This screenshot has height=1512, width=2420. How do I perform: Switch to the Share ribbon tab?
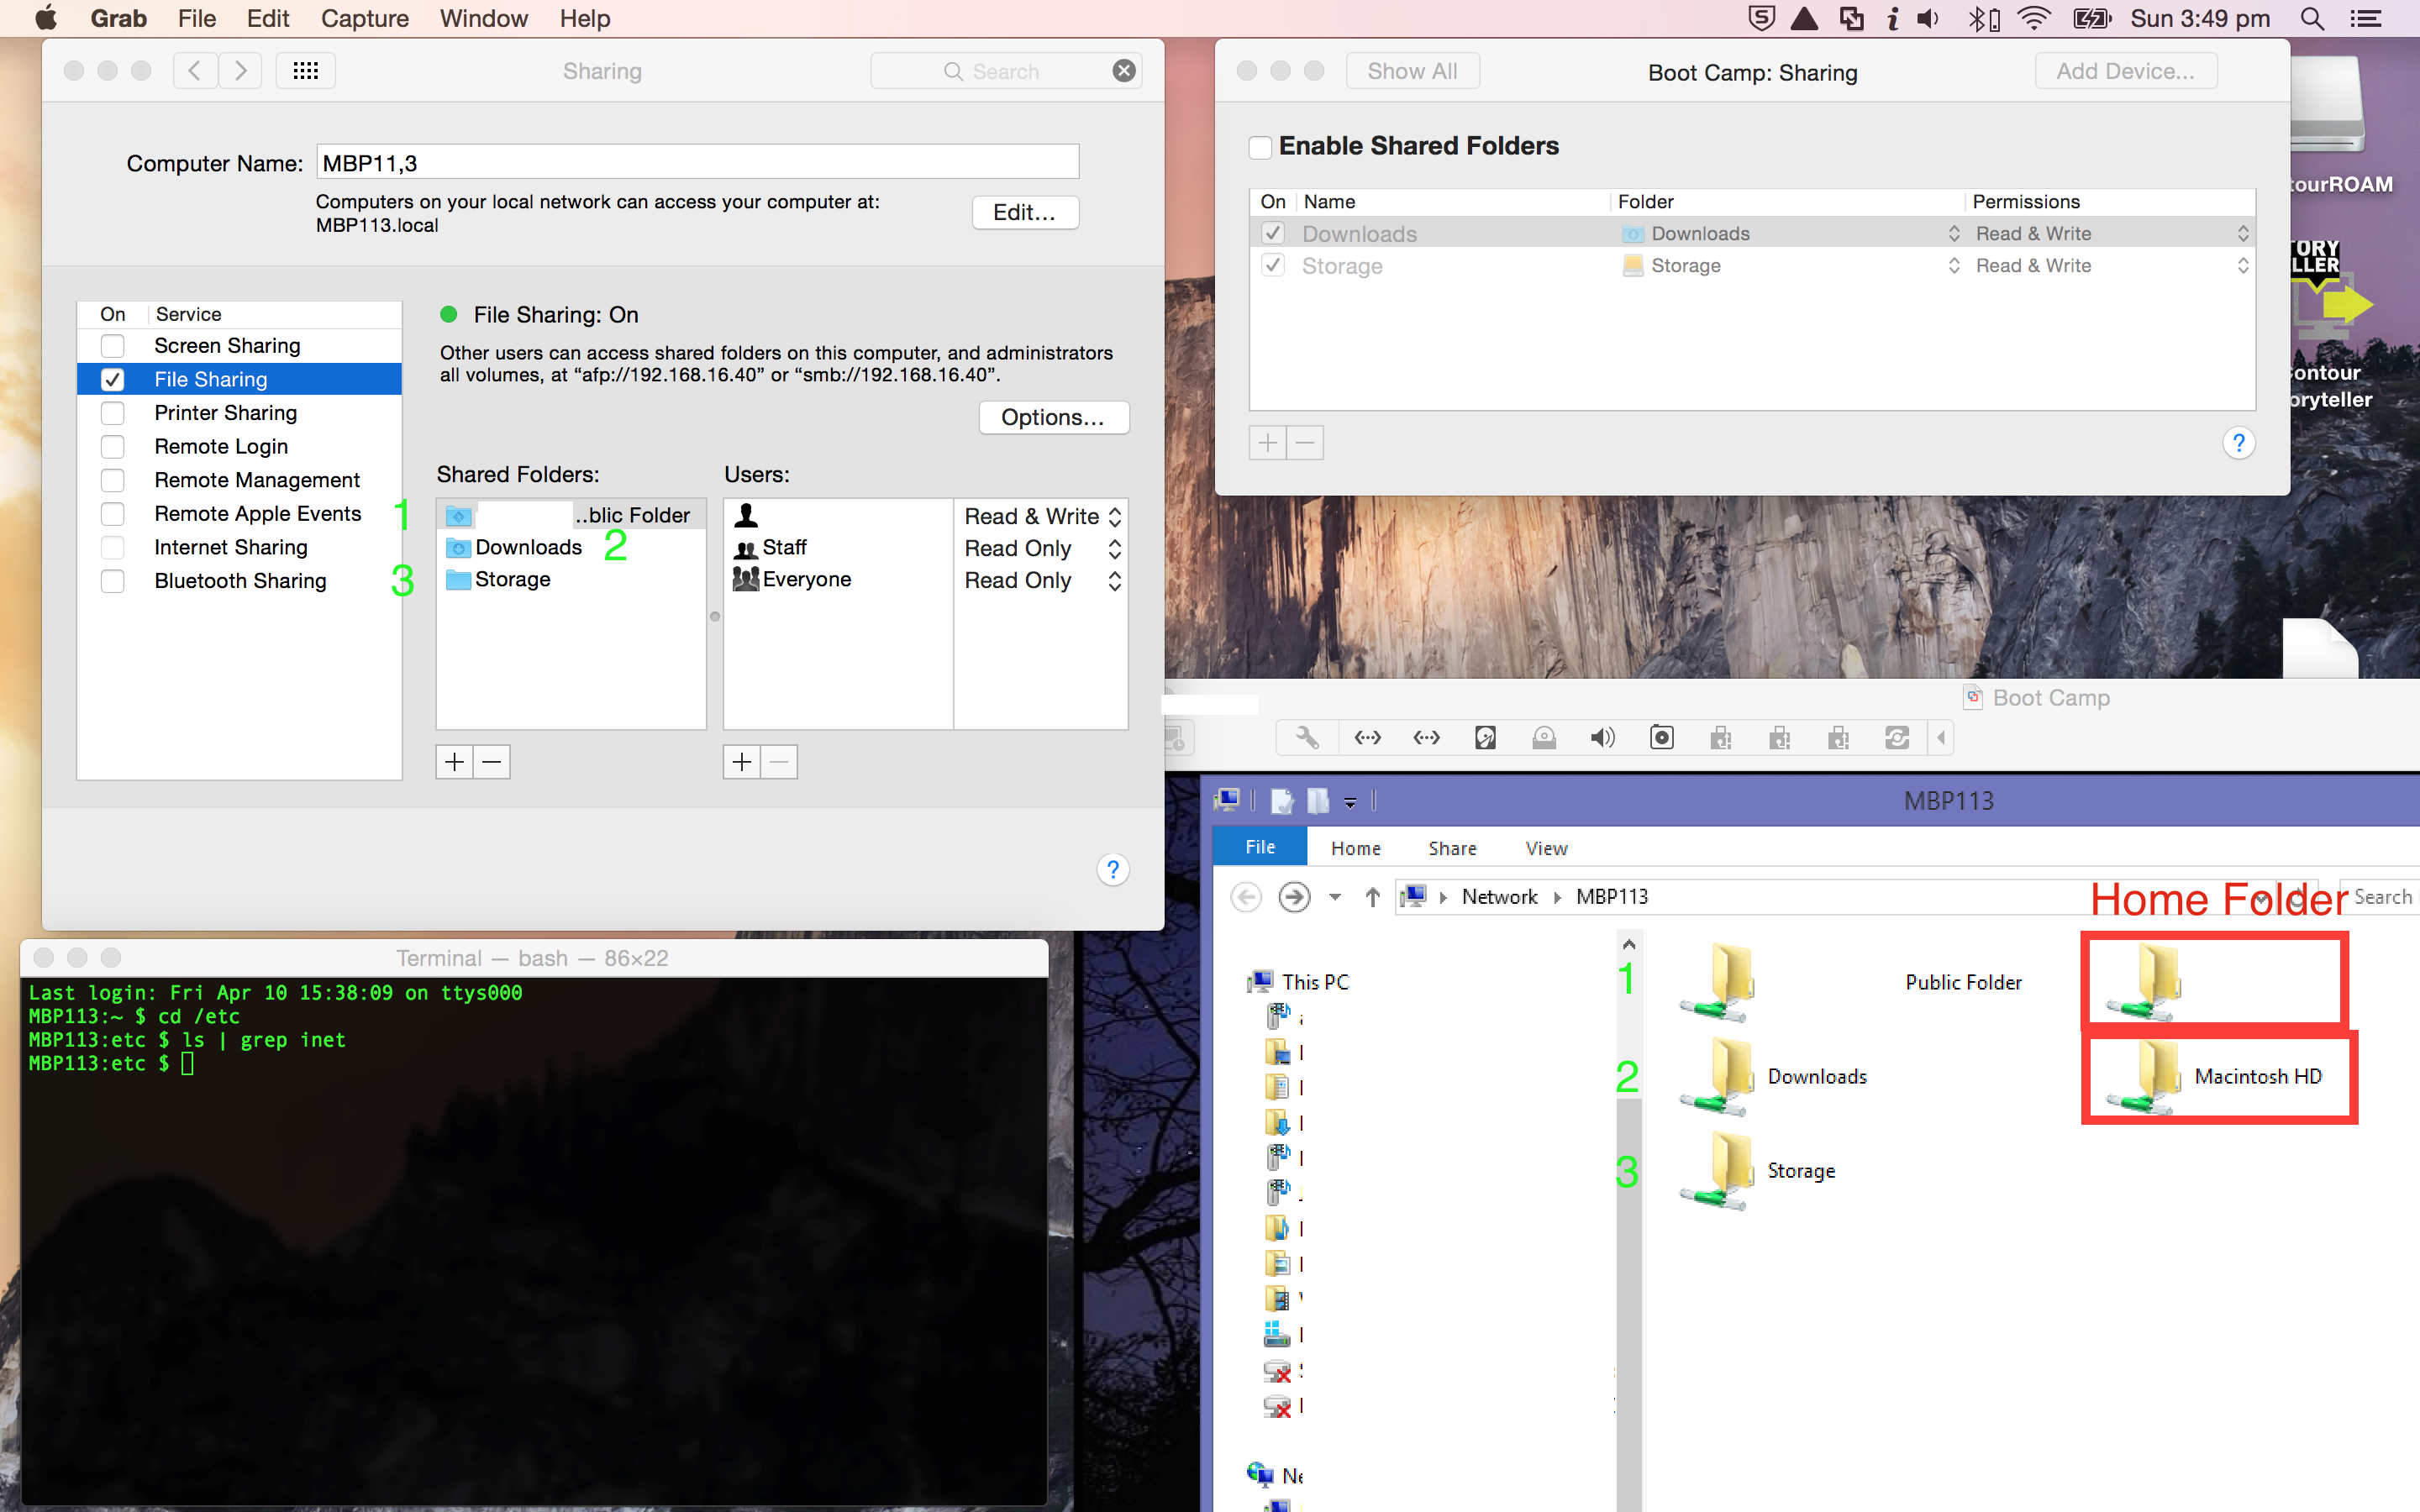point(1452,848)
